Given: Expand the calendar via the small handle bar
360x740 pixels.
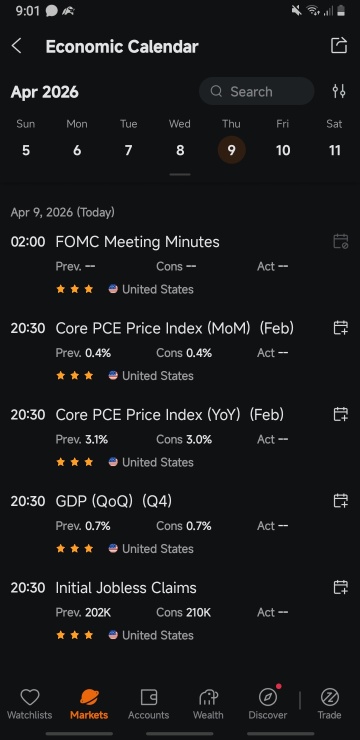Looking at the screenshot, I should [180, 174].
